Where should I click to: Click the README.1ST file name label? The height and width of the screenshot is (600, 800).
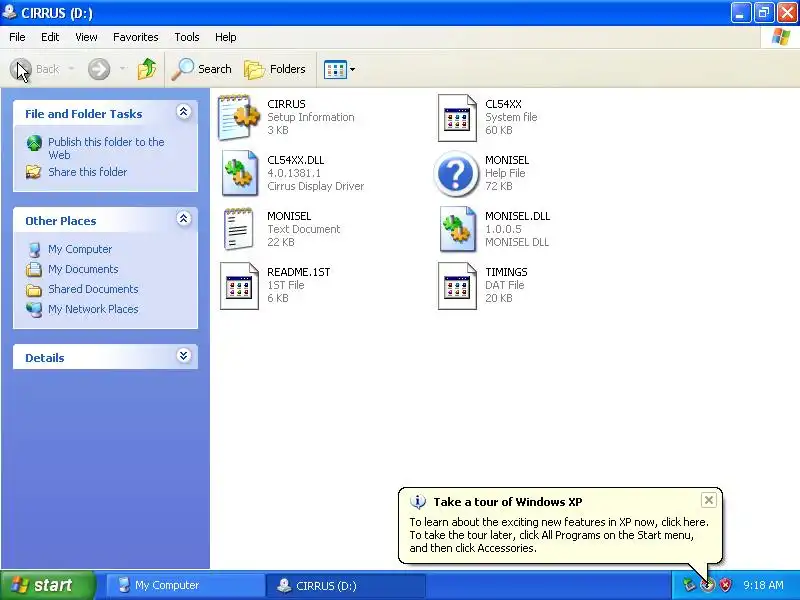pyautogui.click(x=298, y=272)
